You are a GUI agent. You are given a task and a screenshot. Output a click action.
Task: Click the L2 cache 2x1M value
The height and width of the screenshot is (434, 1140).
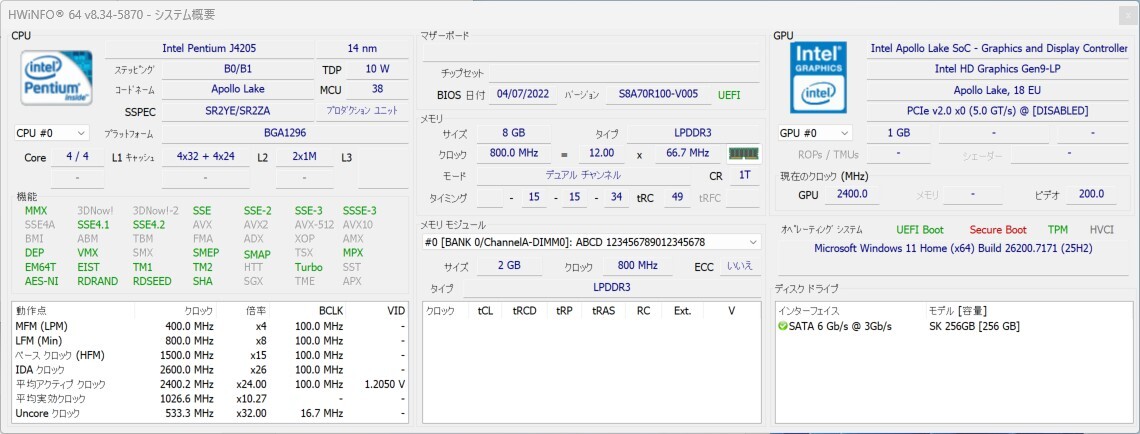[x=305, y=156]
